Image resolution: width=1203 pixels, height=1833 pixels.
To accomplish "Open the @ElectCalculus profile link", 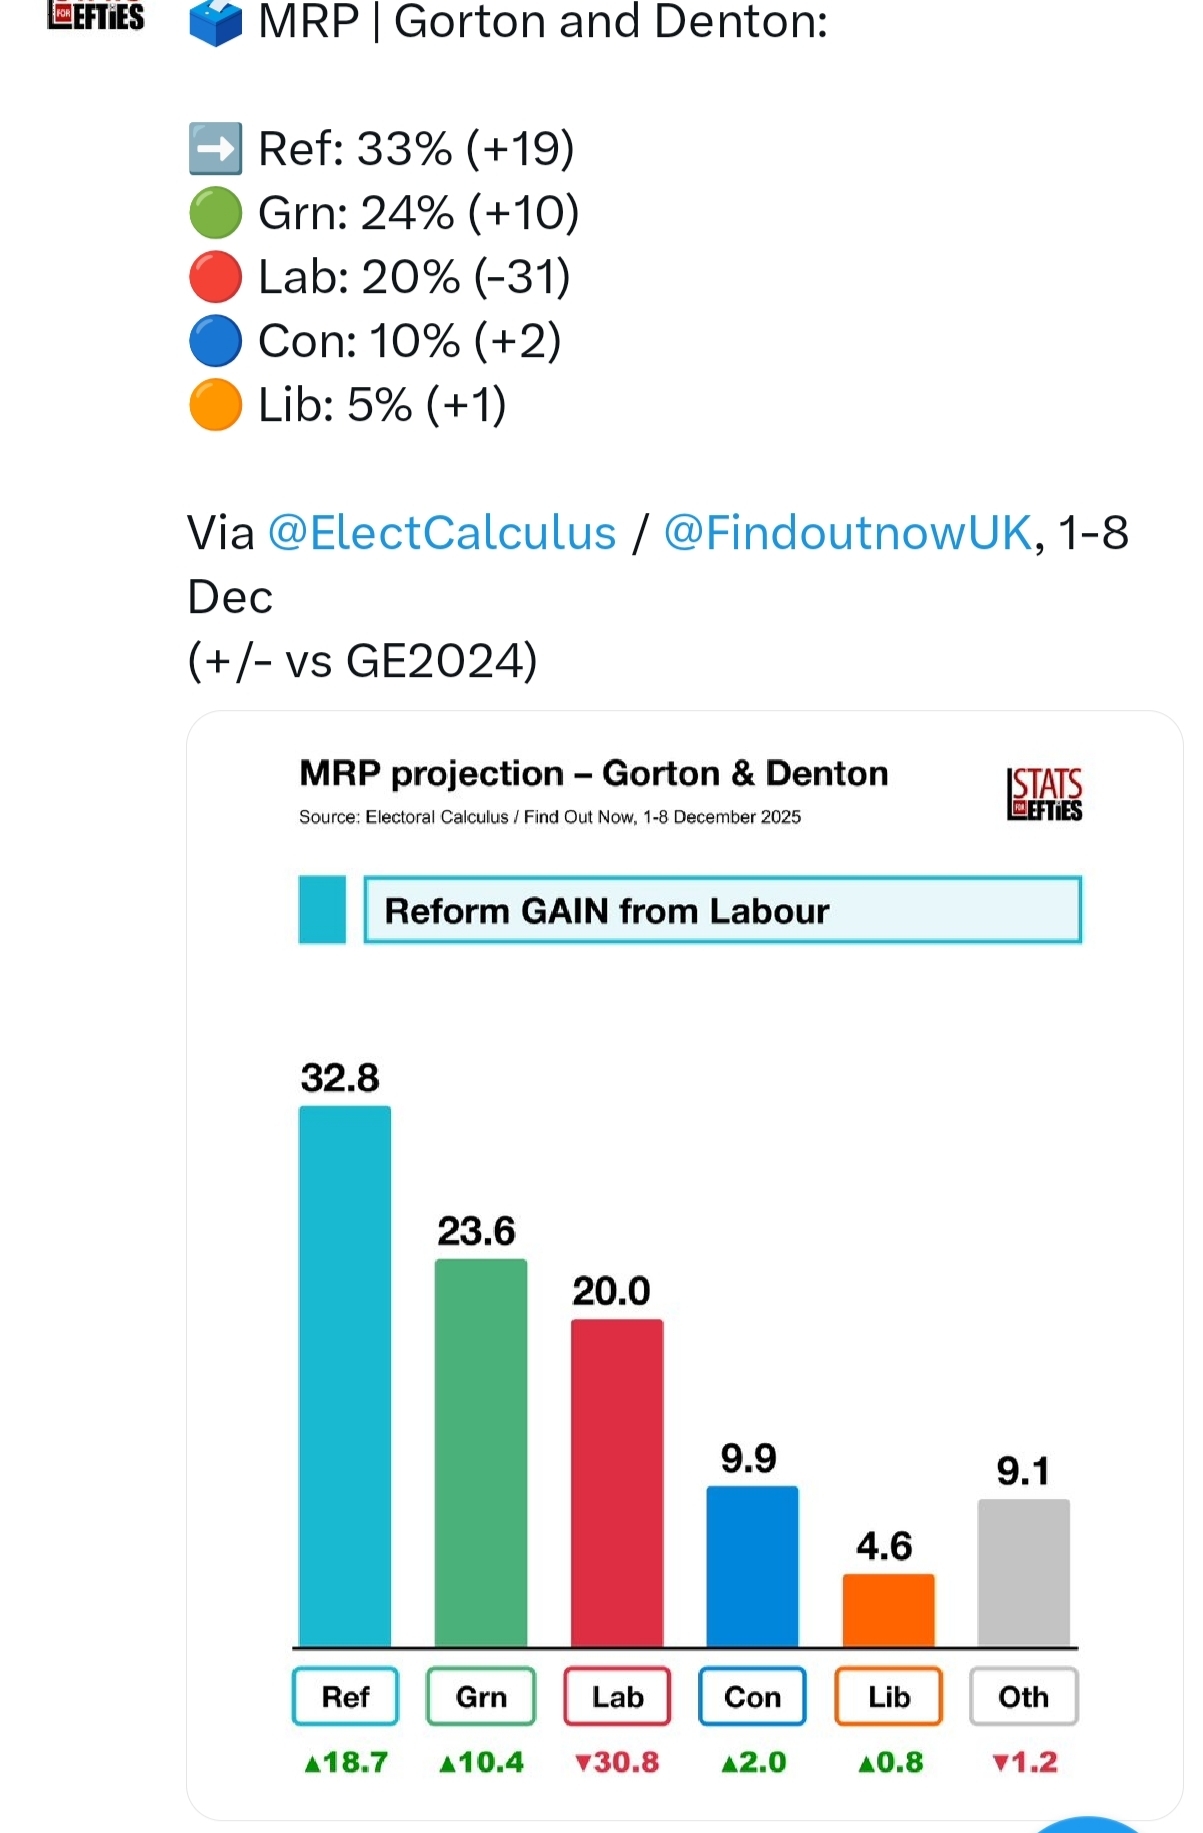I will tap(441, 533).
